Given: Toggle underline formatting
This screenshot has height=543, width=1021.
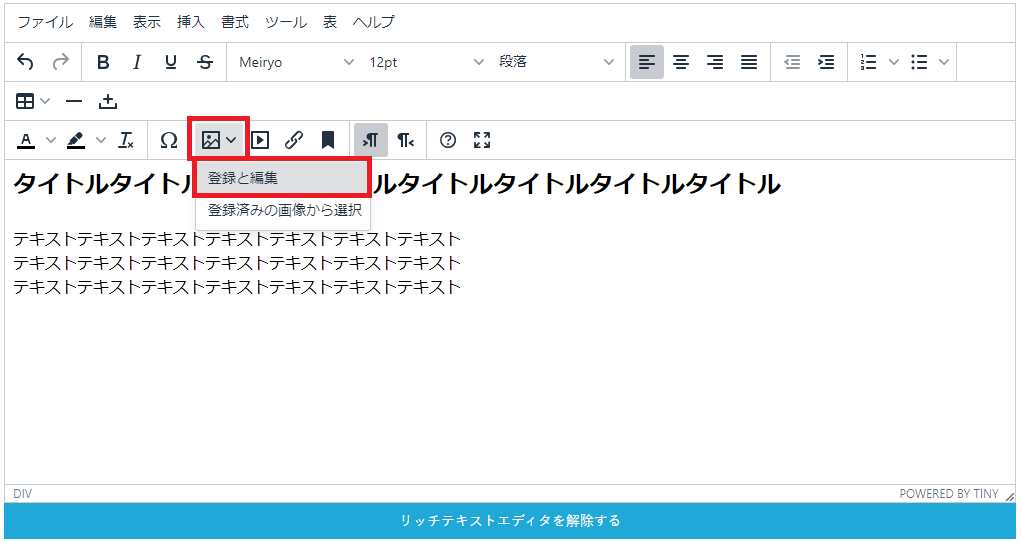Looking at the screenshot, I should (x=171, y=63).
